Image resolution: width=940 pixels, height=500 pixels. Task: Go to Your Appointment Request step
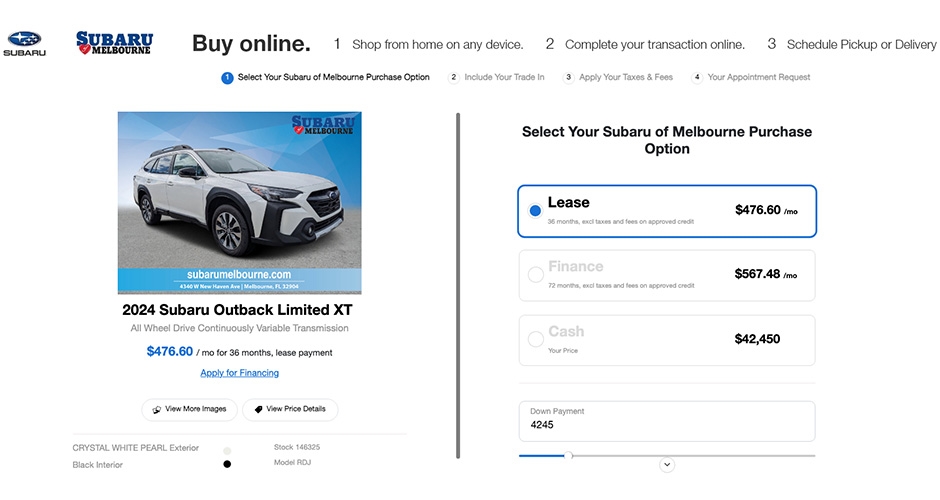click(x=758, y=77)
